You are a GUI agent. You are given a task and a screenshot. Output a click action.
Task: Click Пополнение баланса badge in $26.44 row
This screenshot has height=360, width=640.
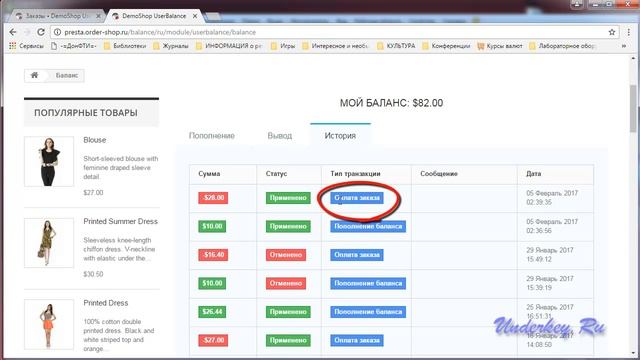tap(368, 312)
